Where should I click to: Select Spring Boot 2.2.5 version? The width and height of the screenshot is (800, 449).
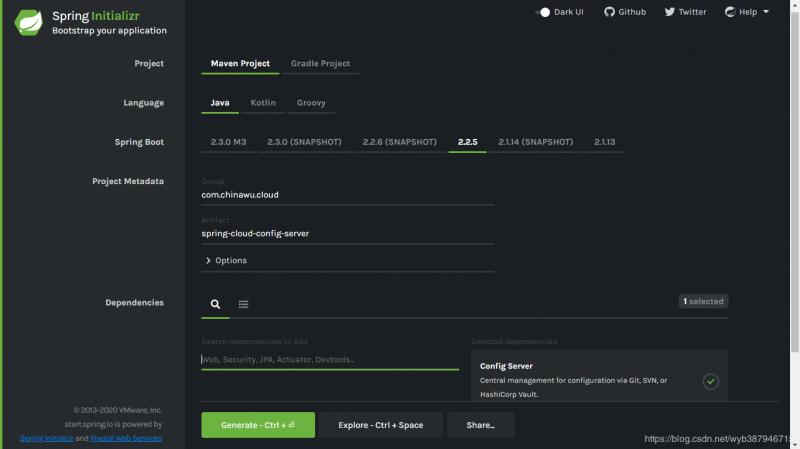tap(467, 142)
